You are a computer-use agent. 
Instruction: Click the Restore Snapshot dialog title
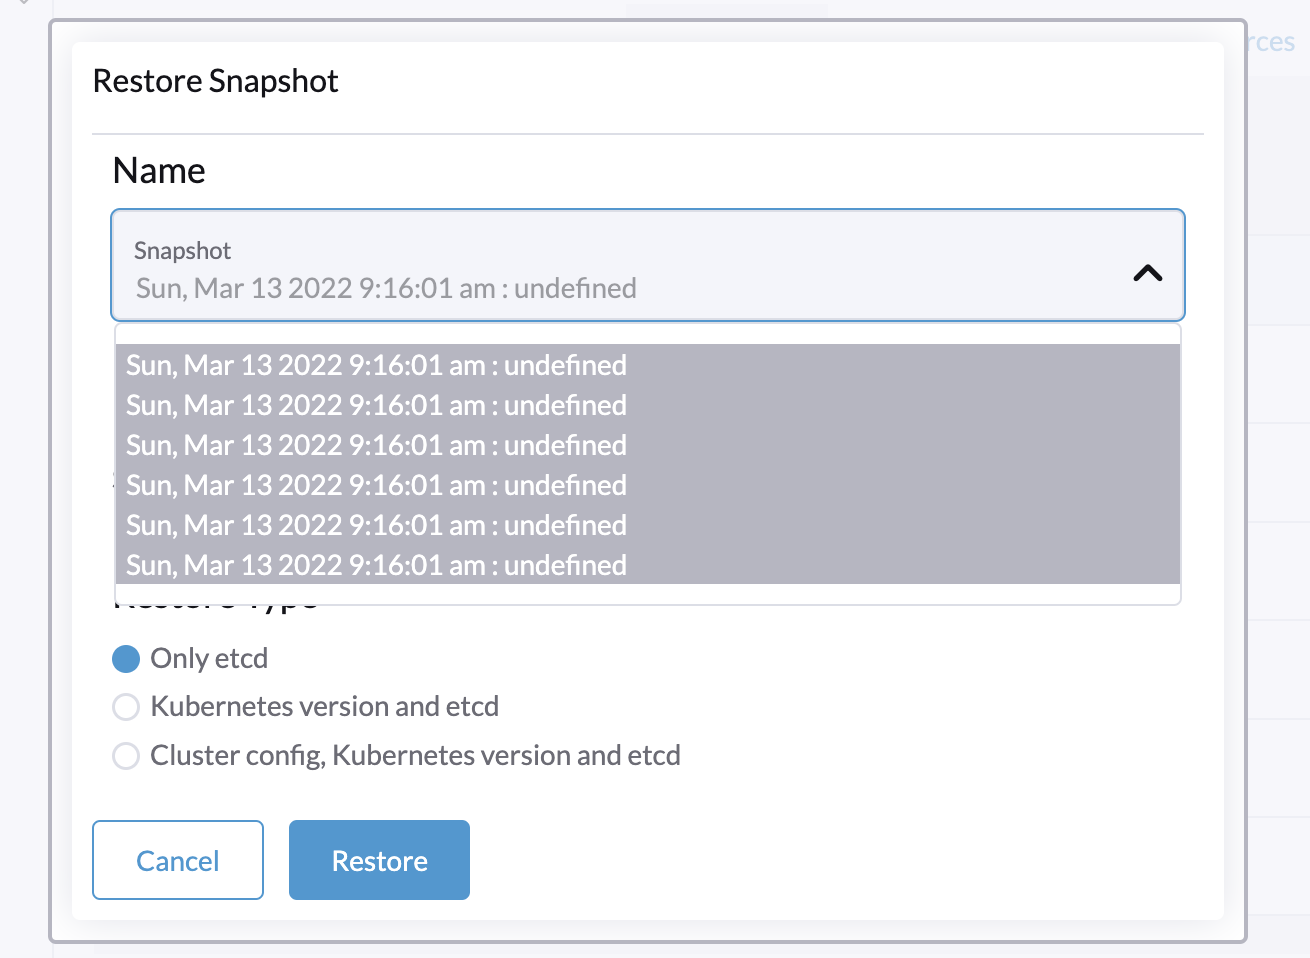point(215,80)
